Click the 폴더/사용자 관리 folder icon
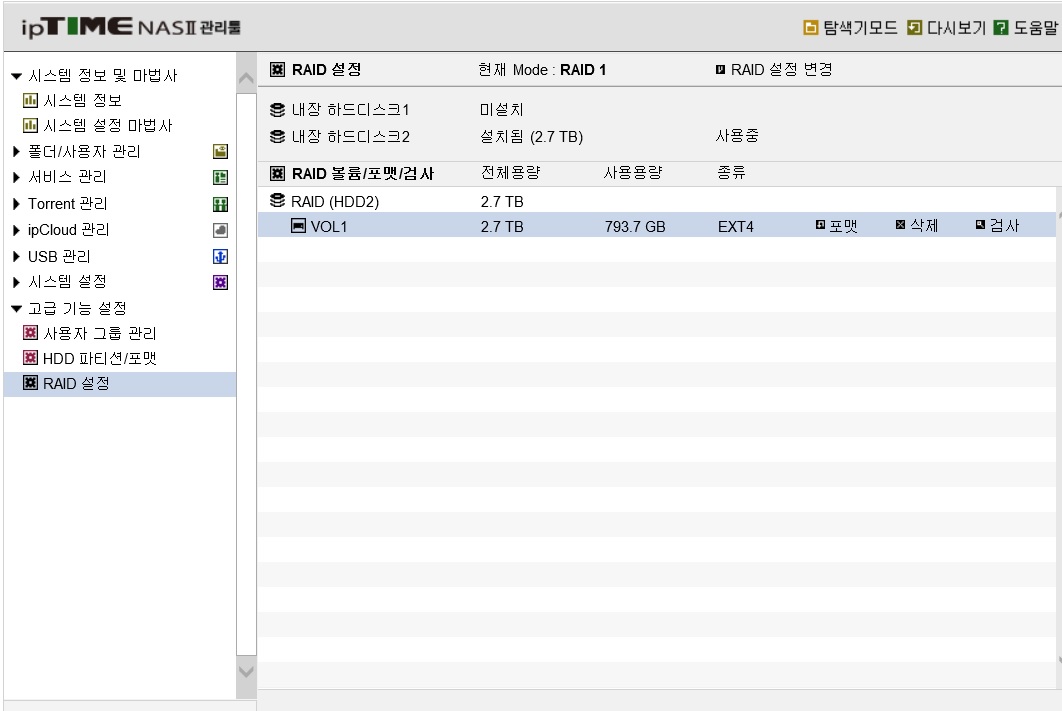Viewport: 1062px width, 711px height. (220, 152)
